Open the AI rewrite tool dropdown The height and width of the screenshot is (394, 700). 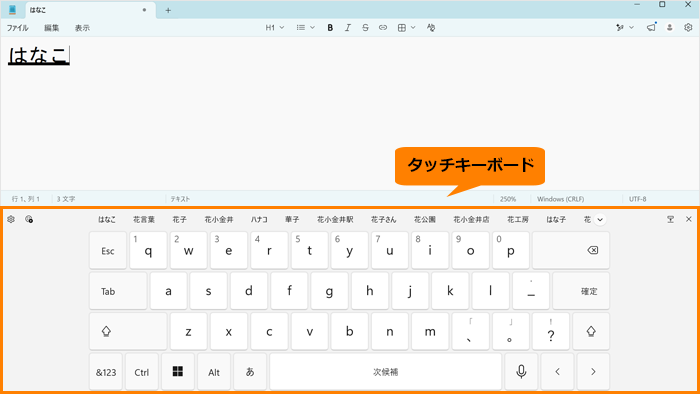click(x=625, y=28)
